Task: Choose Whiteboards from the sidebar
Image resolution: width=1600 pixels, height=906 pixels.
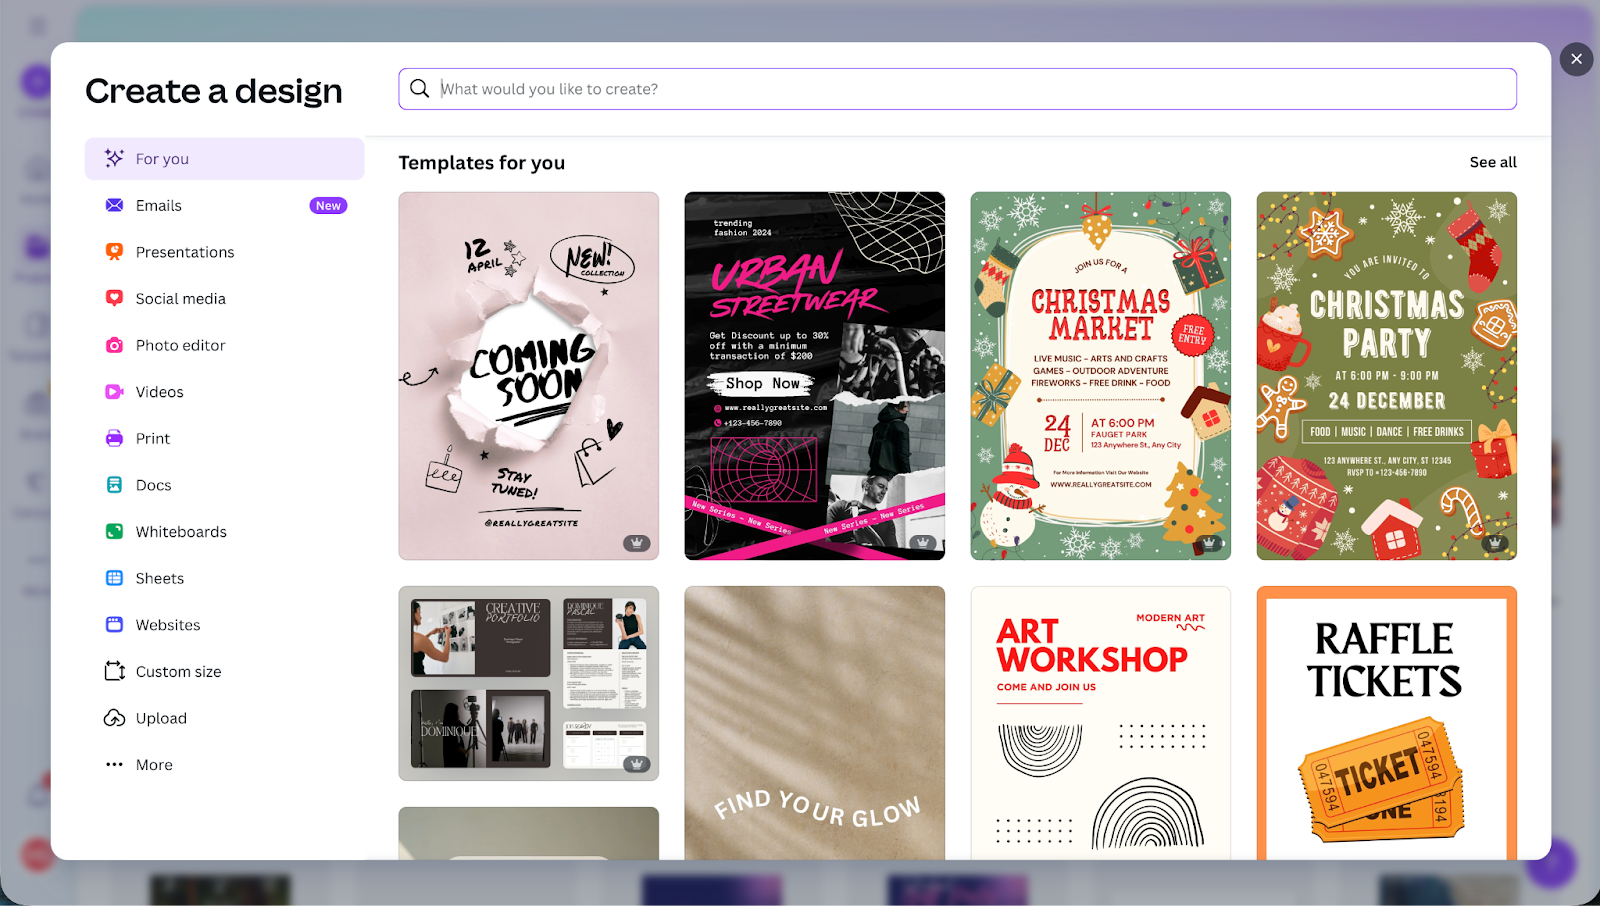Action: [x=181, y=531]
